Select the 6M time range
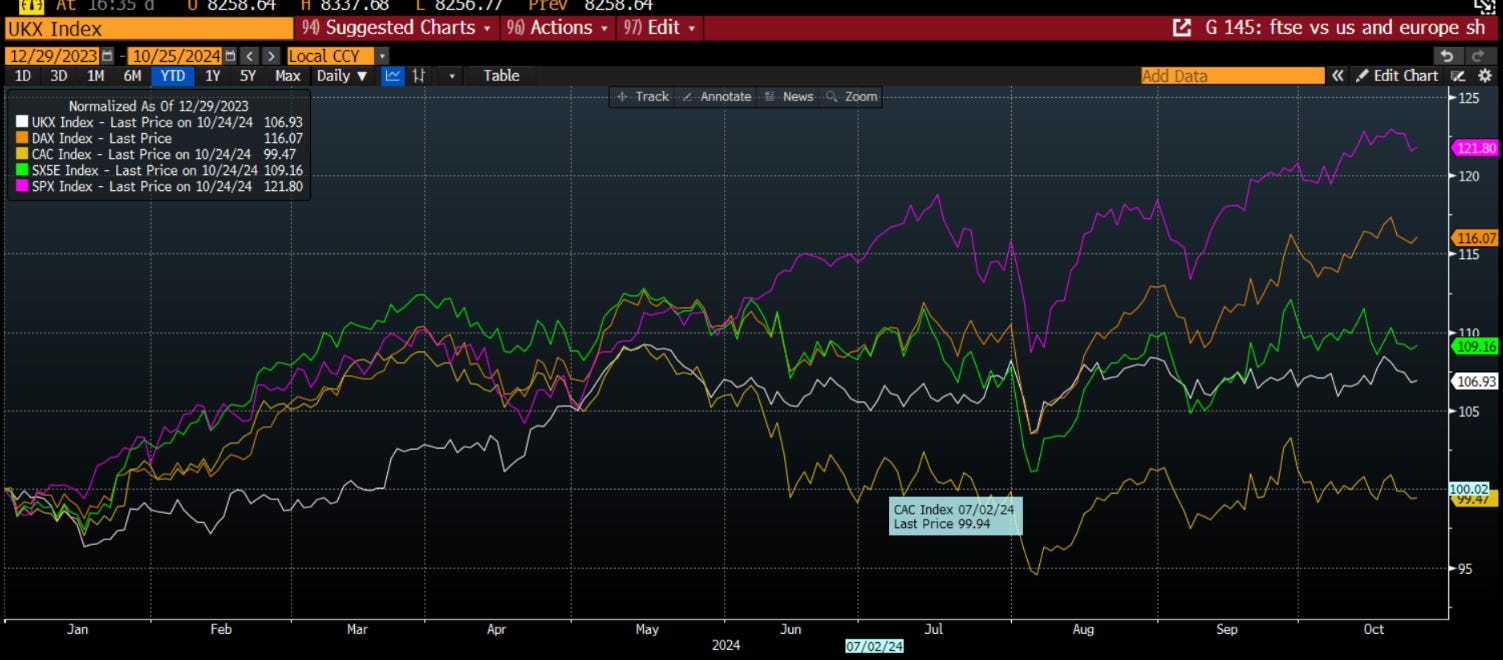1503x660 pixels. click(x=132, y=76)
